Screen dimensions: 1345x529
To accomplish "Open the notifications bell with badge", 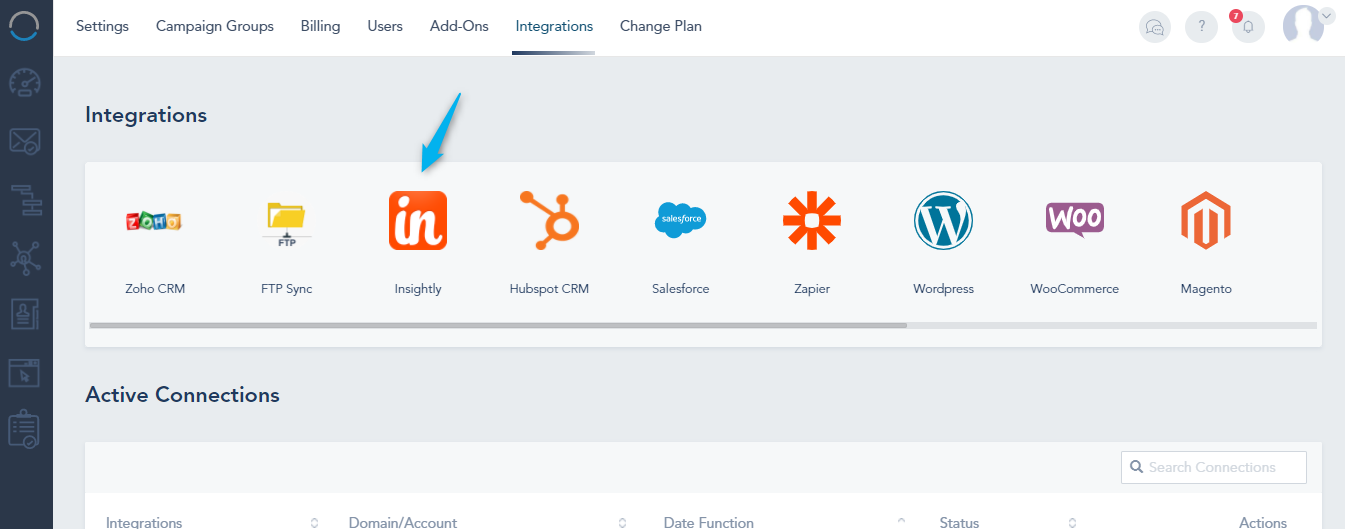I will coord(1247,27).
